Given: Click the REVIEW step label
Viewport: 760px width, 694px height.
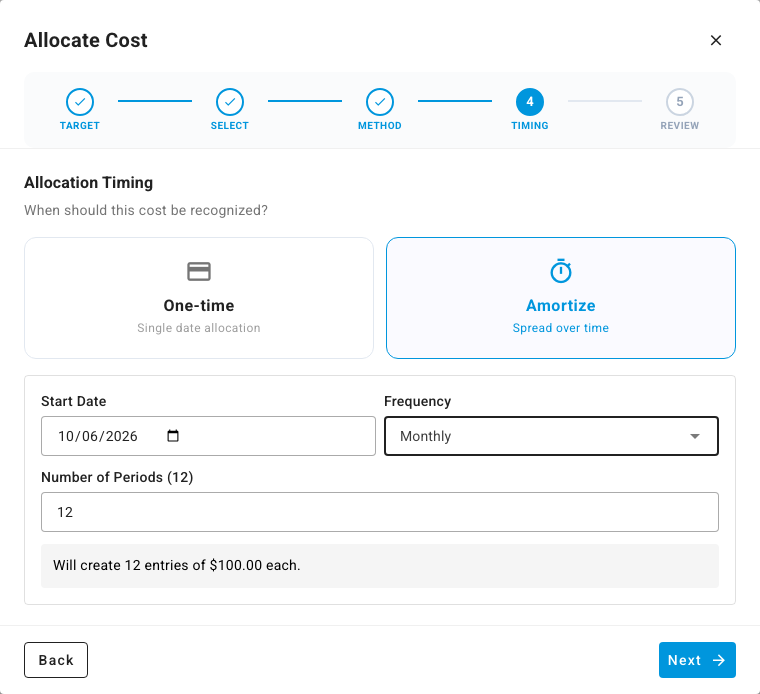Looking at the screenshot, I should point(680,126).
